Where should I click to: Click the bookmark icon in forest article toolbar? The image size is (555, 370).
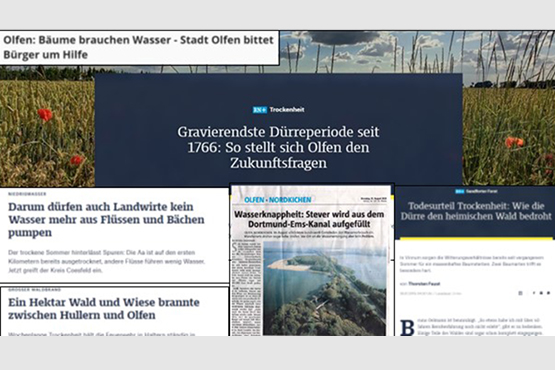pyautogui.click(x=520, y=293)
